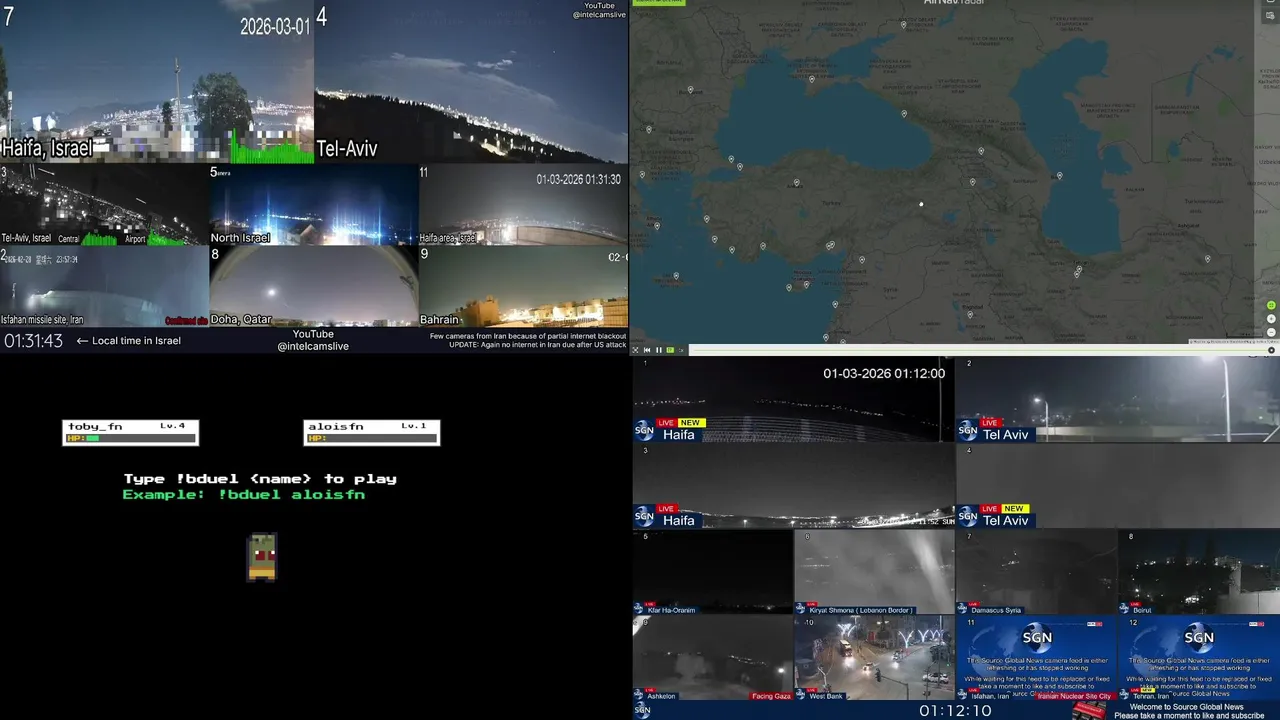Select North Israel camera 5 feed
The image size is (1280, 720).
(314, 205)
